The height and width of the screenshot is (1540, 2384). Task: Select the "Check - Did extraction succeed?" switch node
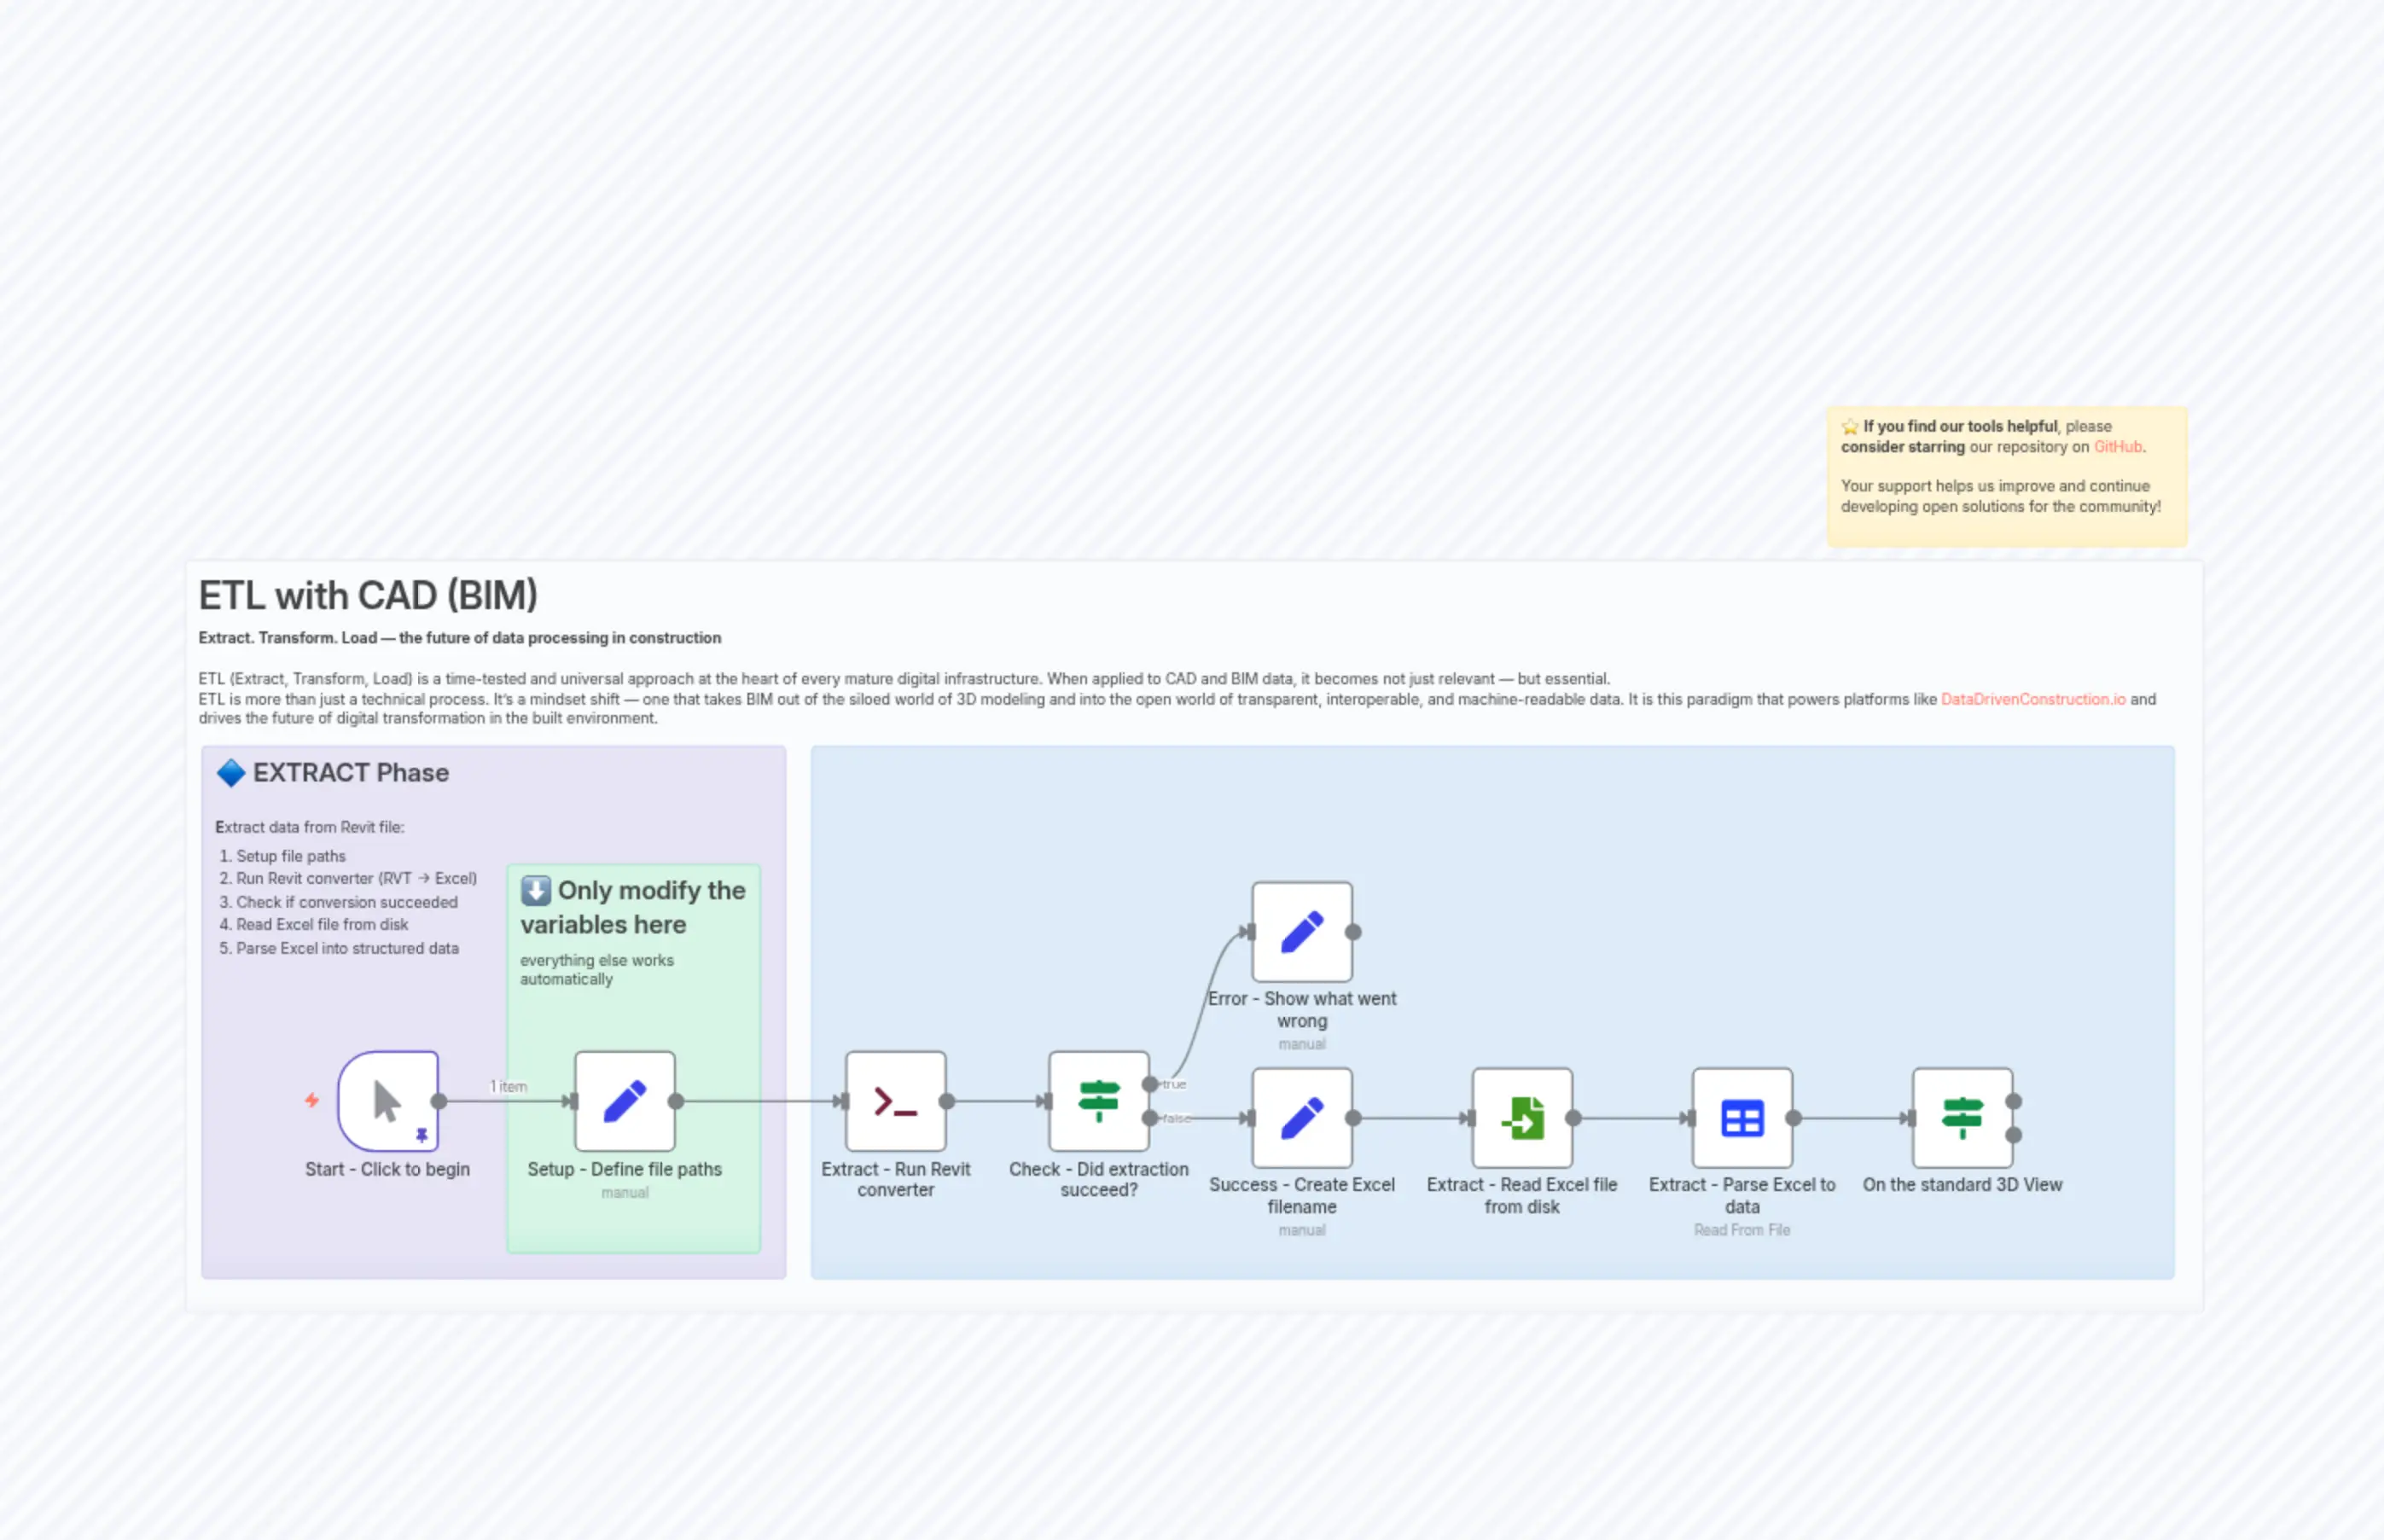(x=1097, y=1102)
